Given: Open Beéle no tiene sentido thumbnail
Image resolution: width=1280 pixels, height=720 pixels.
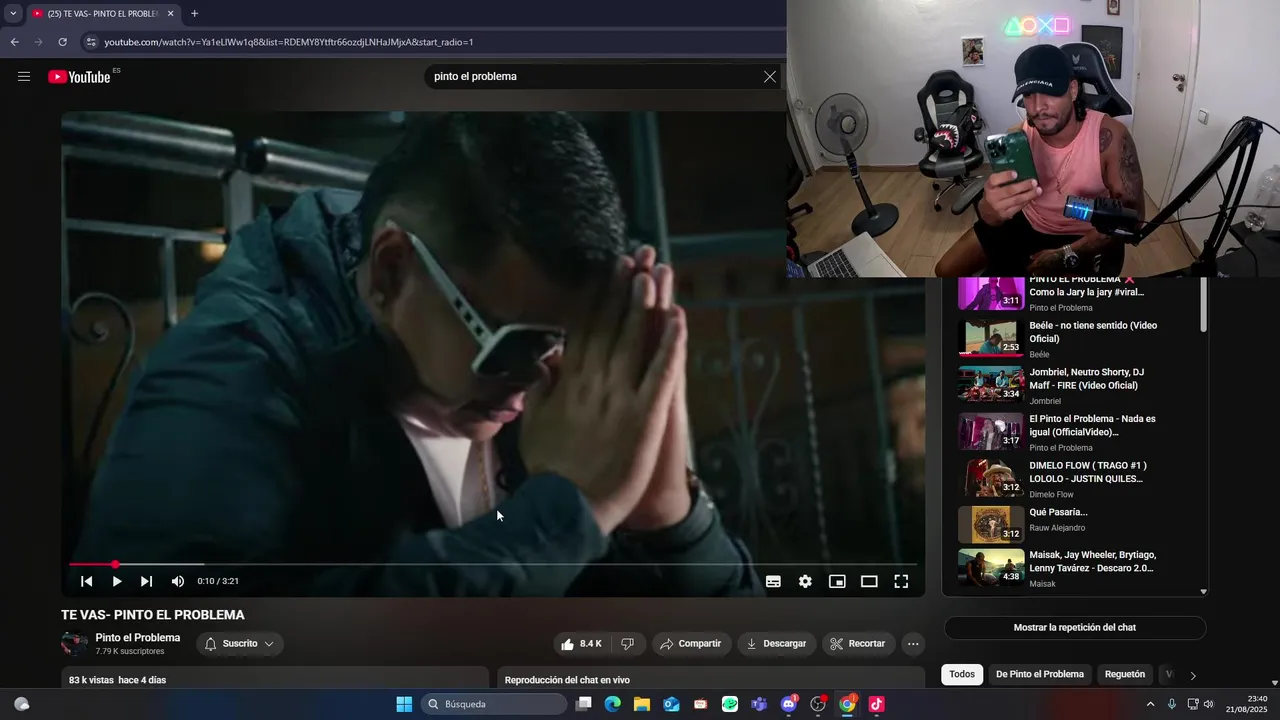Looking at the screenshot, I should coord(991,338).
